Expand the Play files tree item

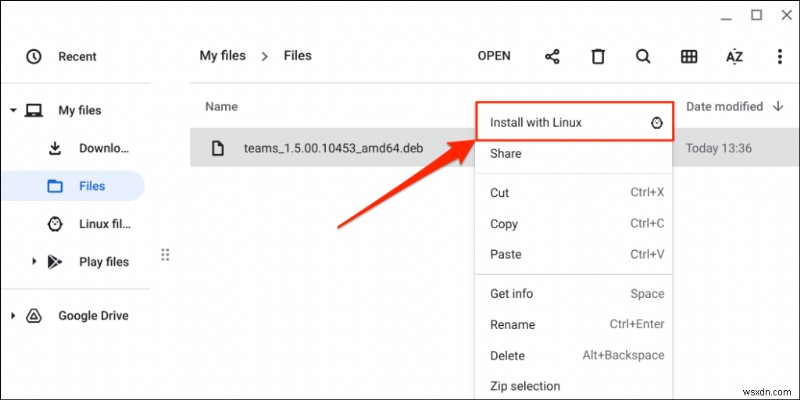(34, 261)
